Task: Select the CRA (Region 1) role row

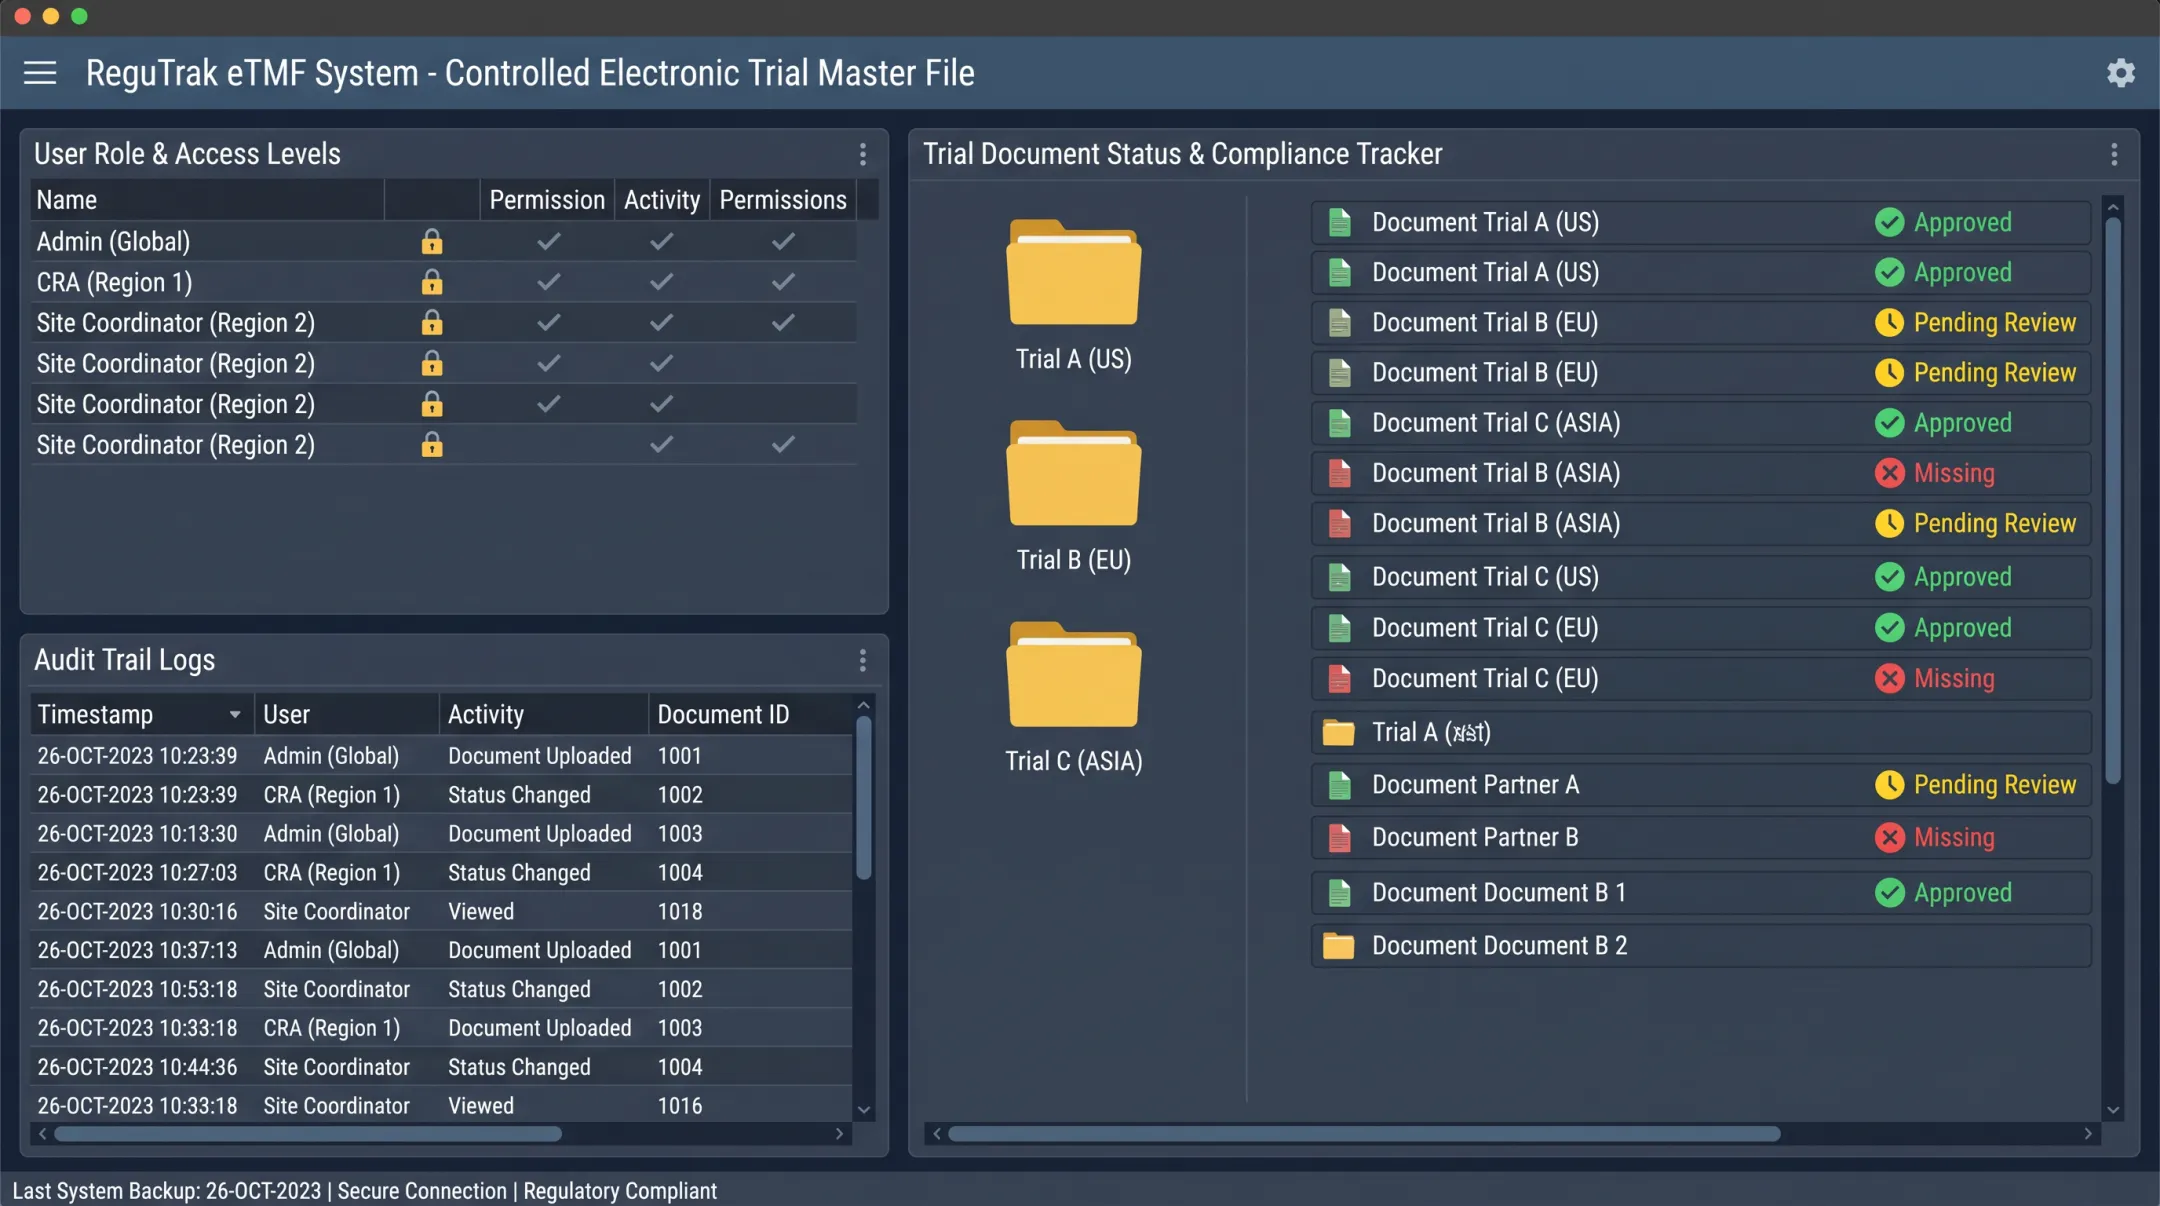Action: 444,282
